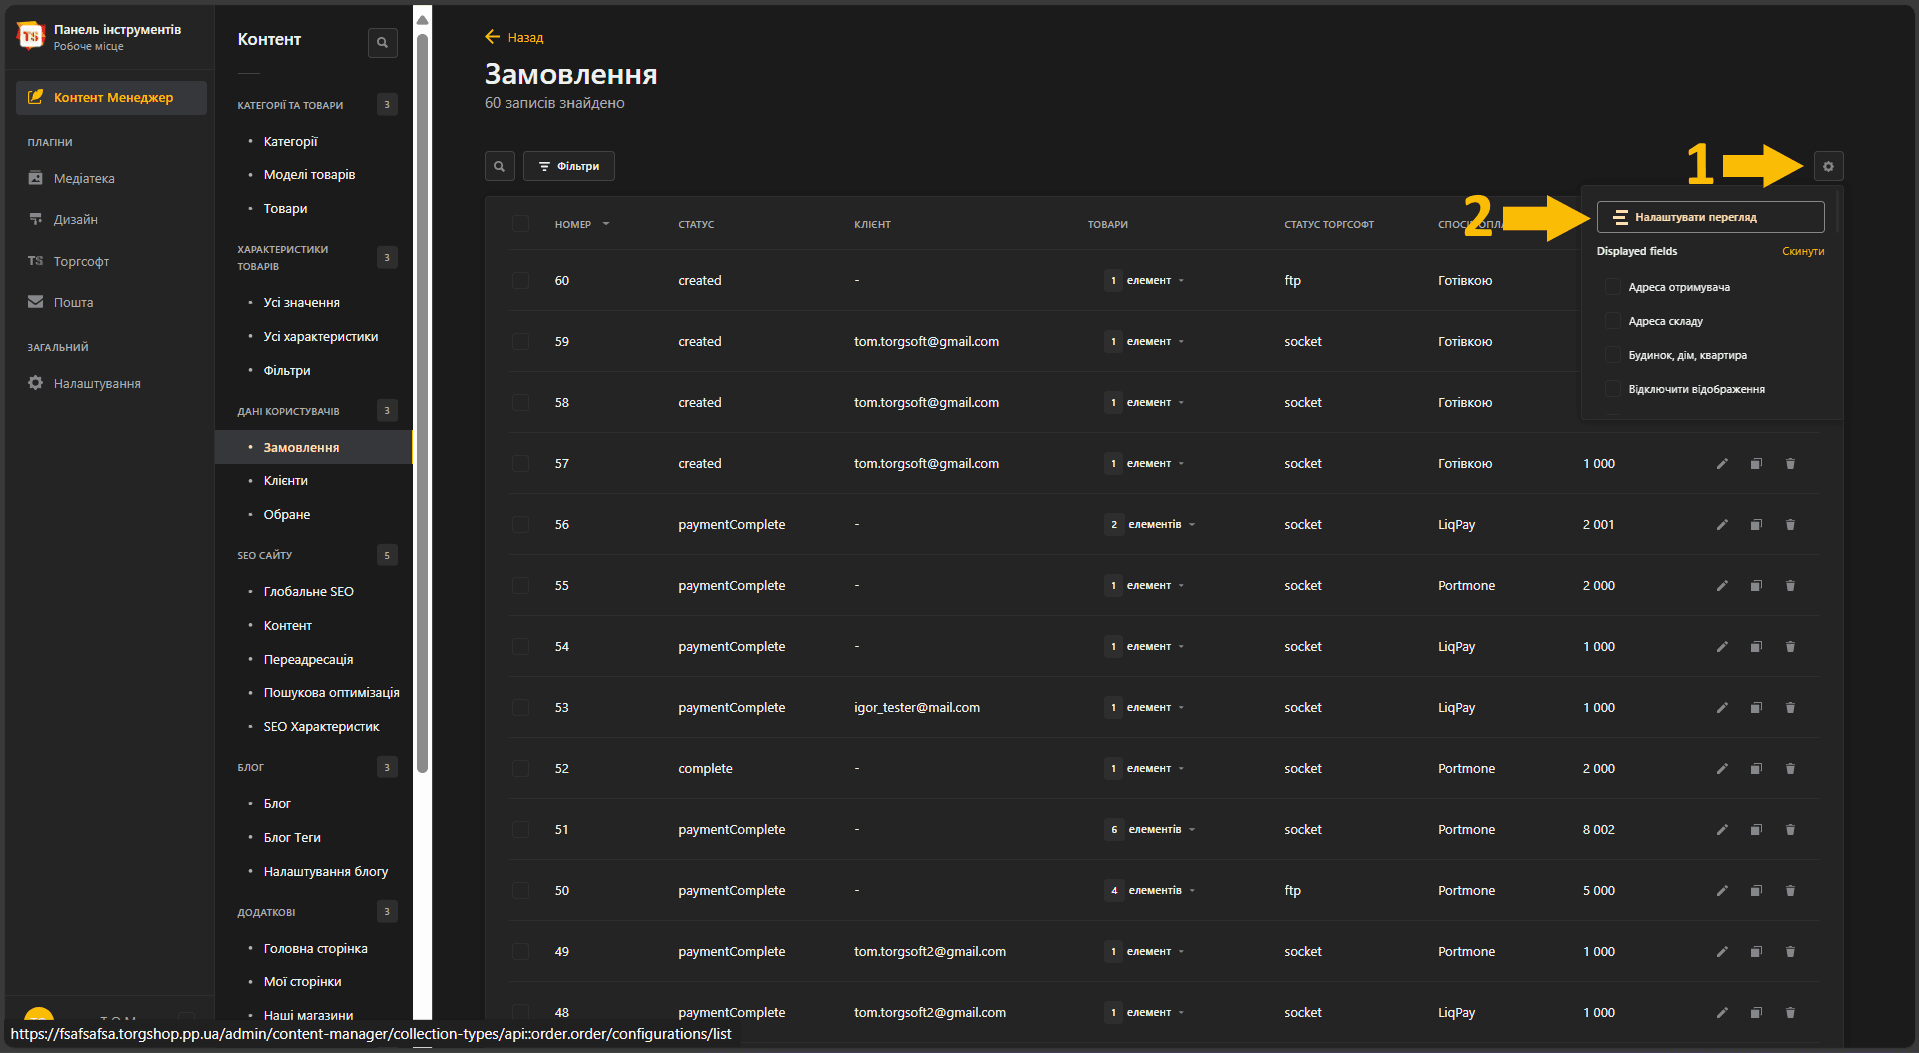Enable Адреса отримувача field checkbox
This screenshot has width=1919, height=1053.
pos(1612,287)
